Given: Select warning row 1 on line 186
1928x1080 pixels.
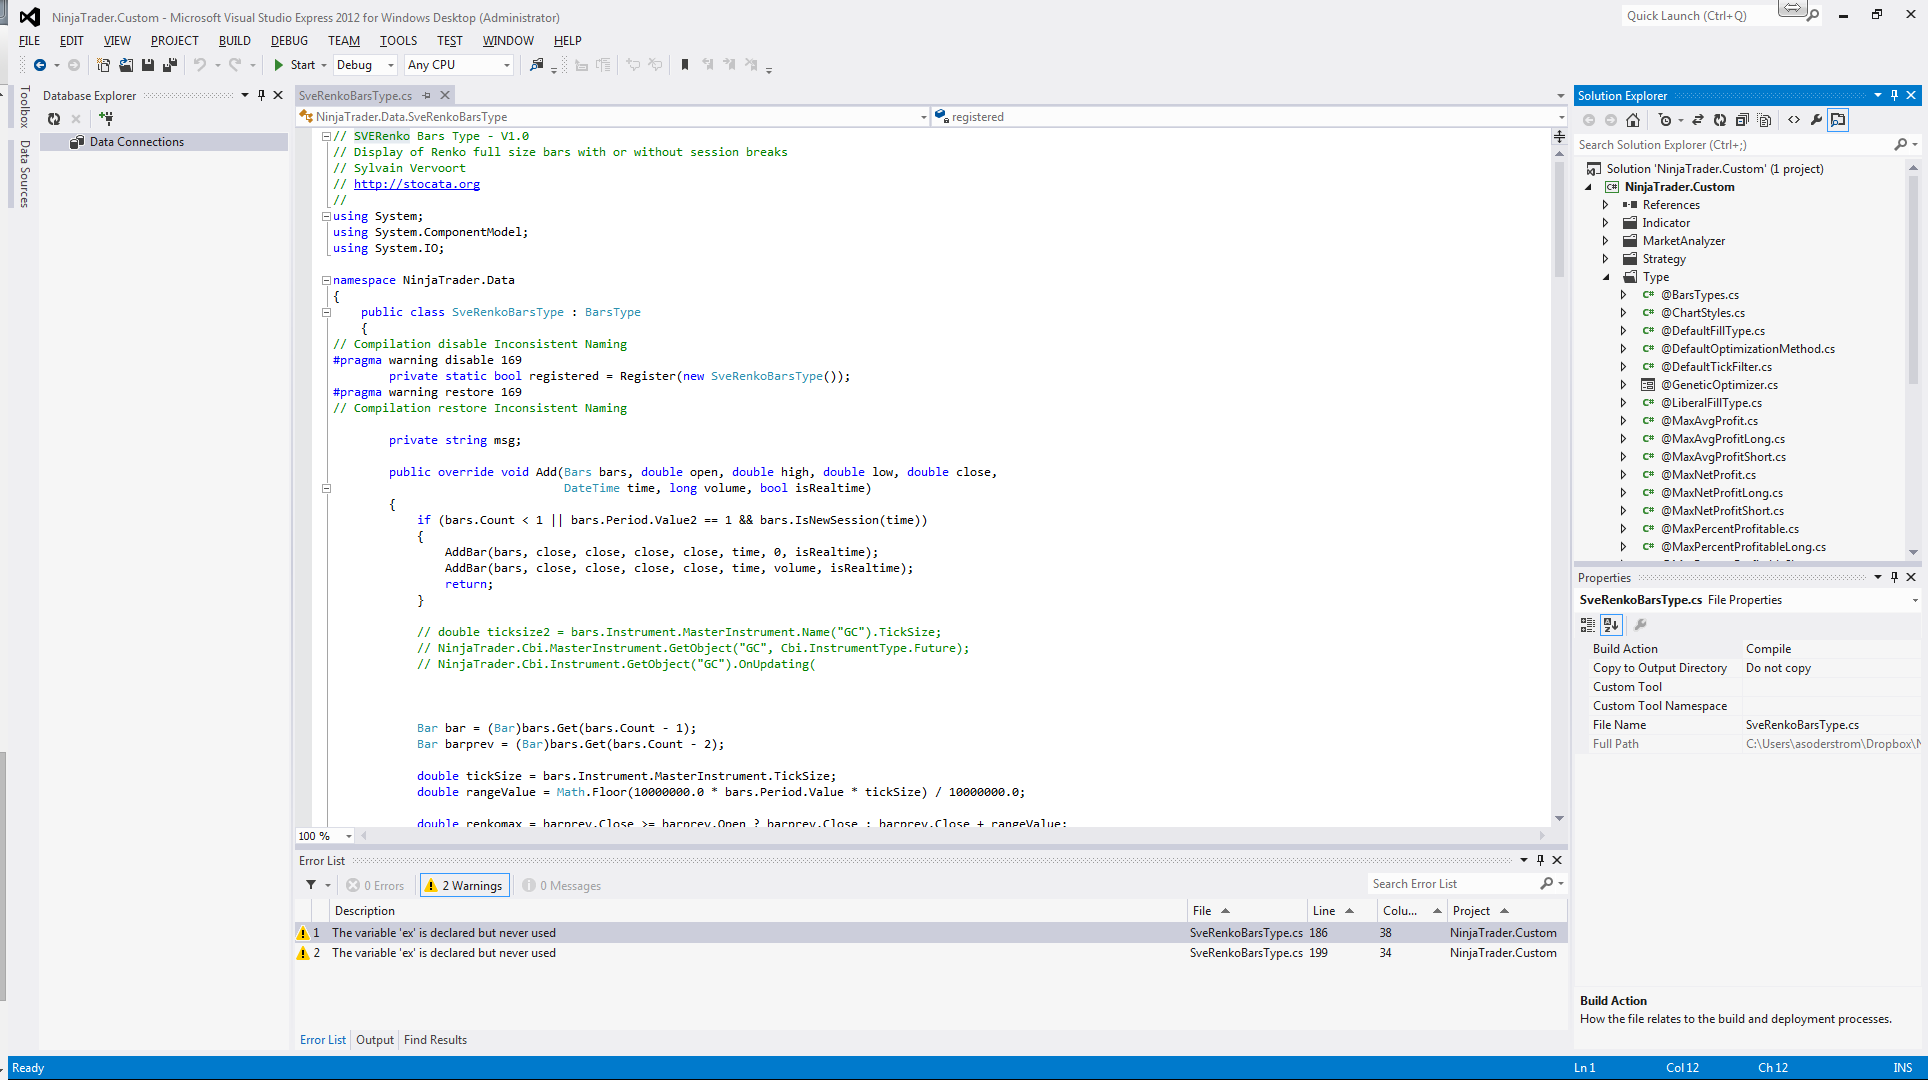Looking at the screenshot, I should [930, 933].
